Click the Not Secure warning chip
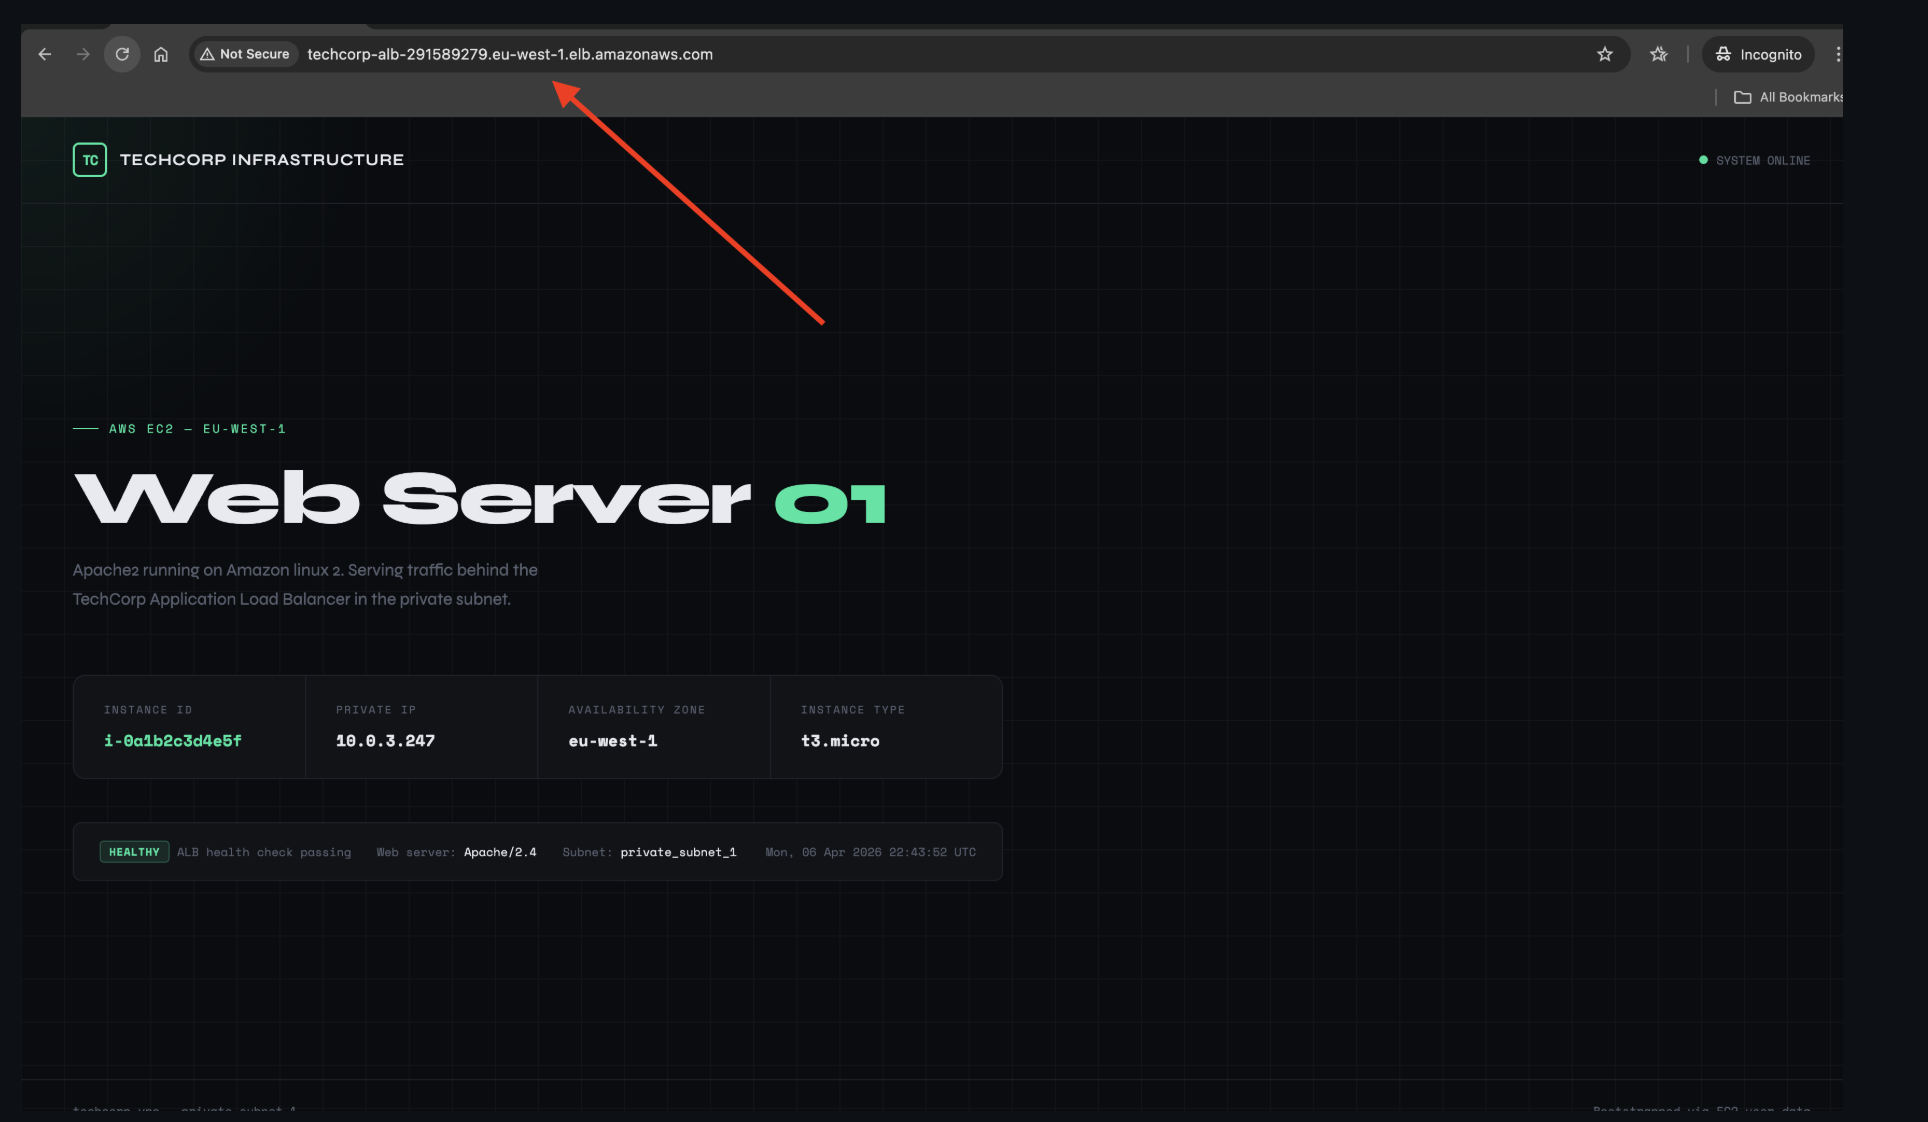Viewport: 1928px width, 1122px height. coord(245,54)
